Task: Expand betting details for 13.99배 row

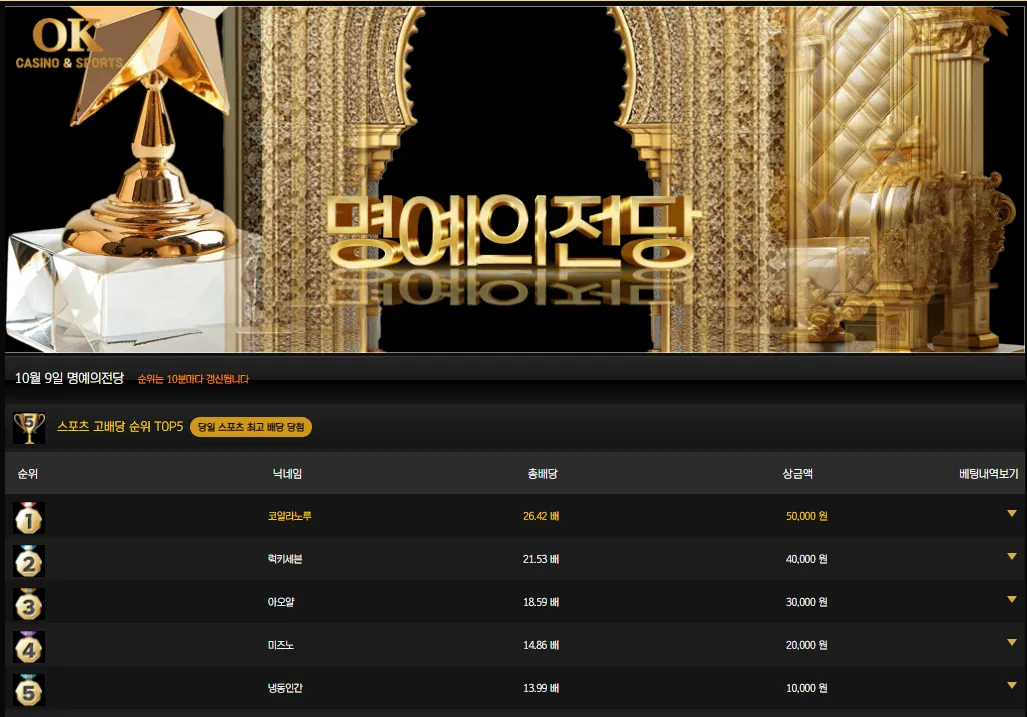Action: [1011, 686]
